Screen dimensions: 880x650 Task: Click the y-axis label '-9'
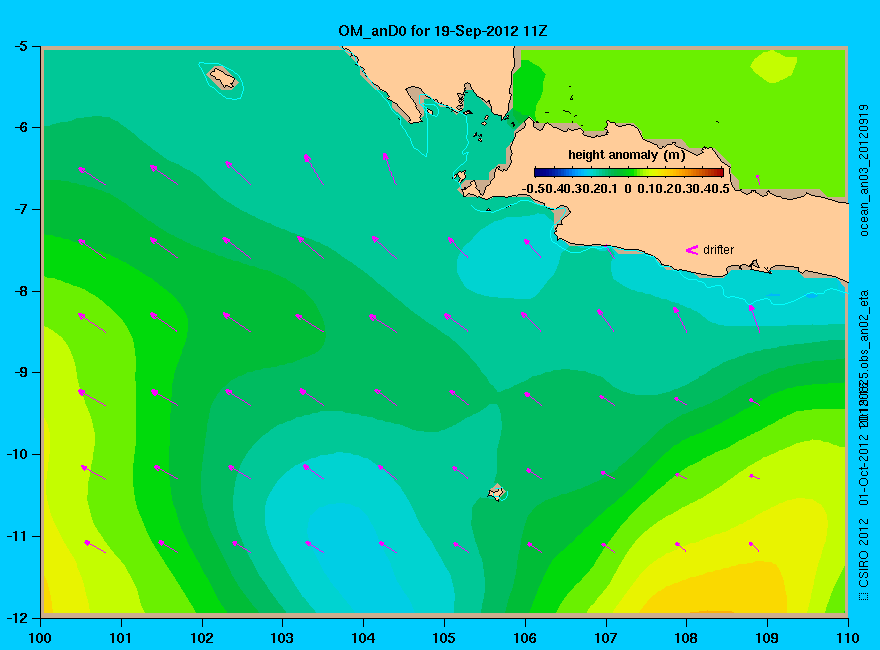coord(21,372)
